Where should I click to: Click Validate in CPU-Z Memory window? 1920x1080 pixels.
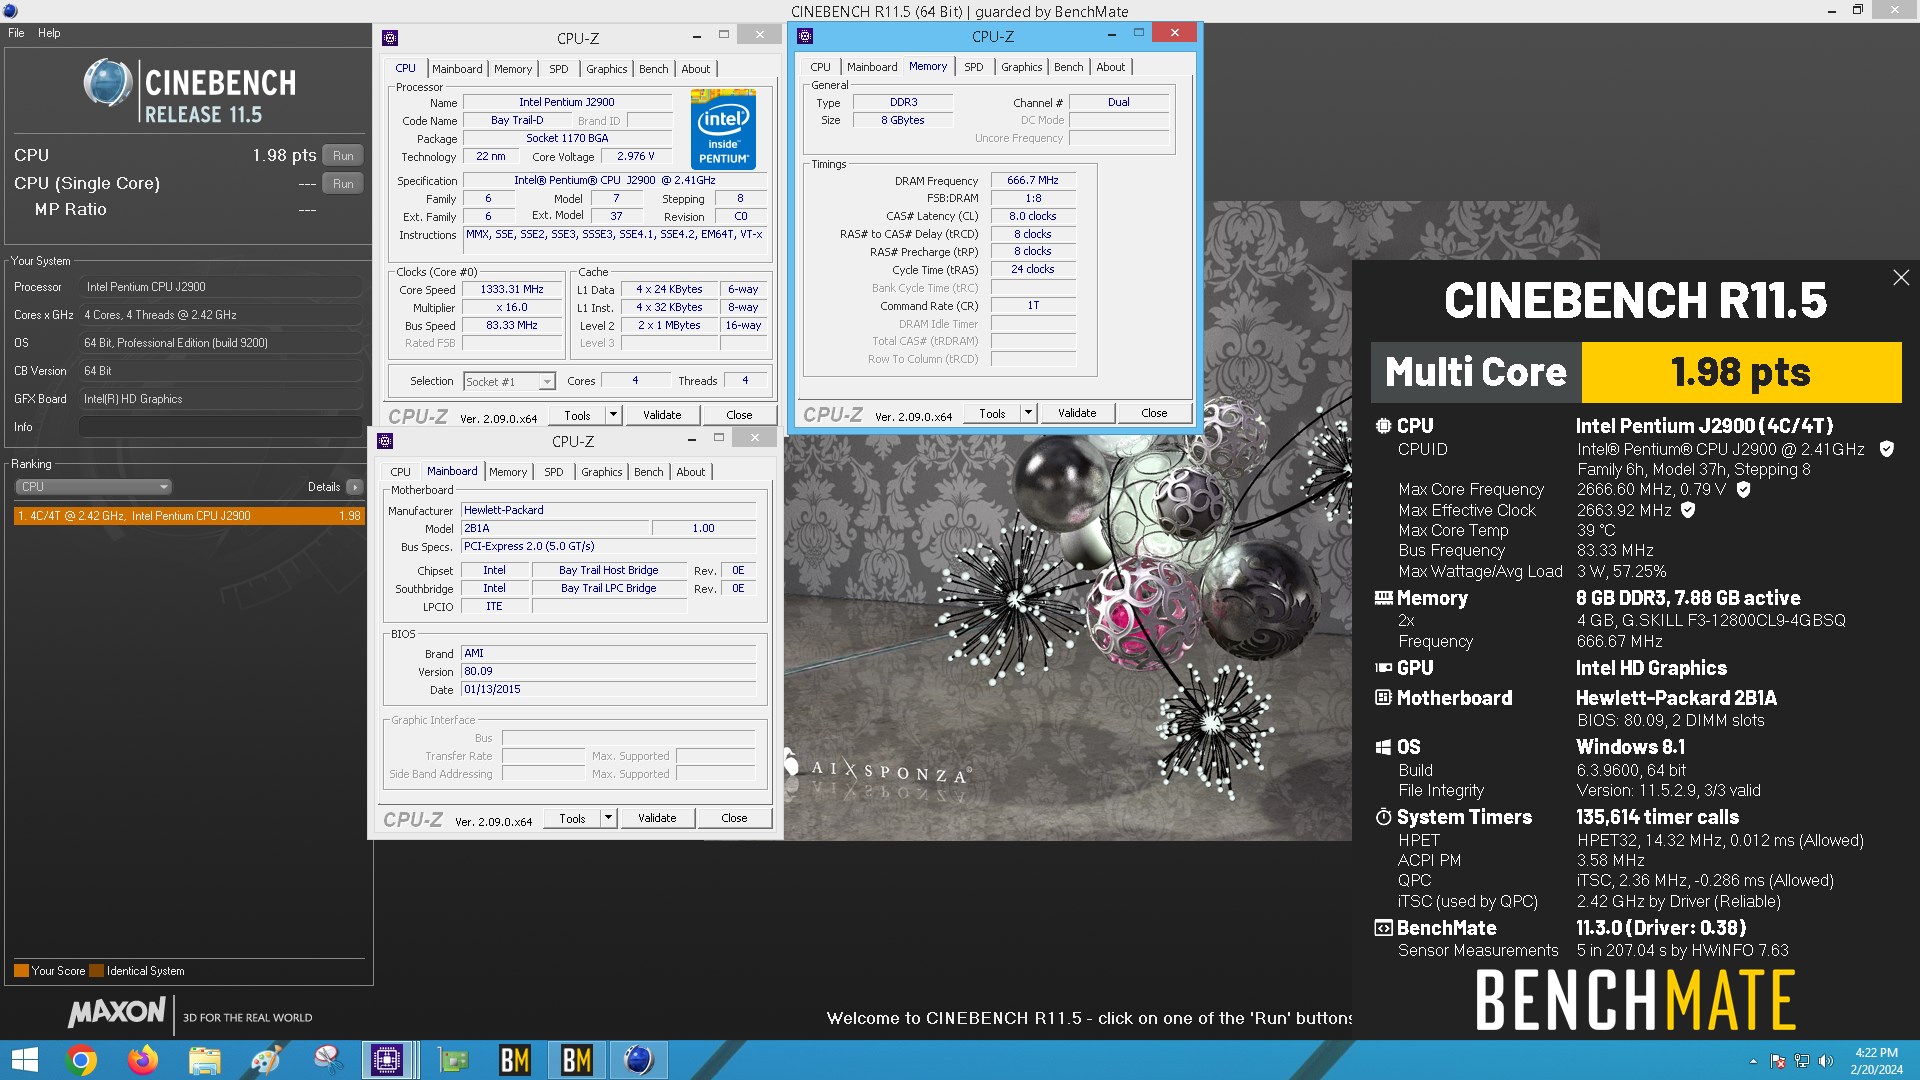(1076, 413)
